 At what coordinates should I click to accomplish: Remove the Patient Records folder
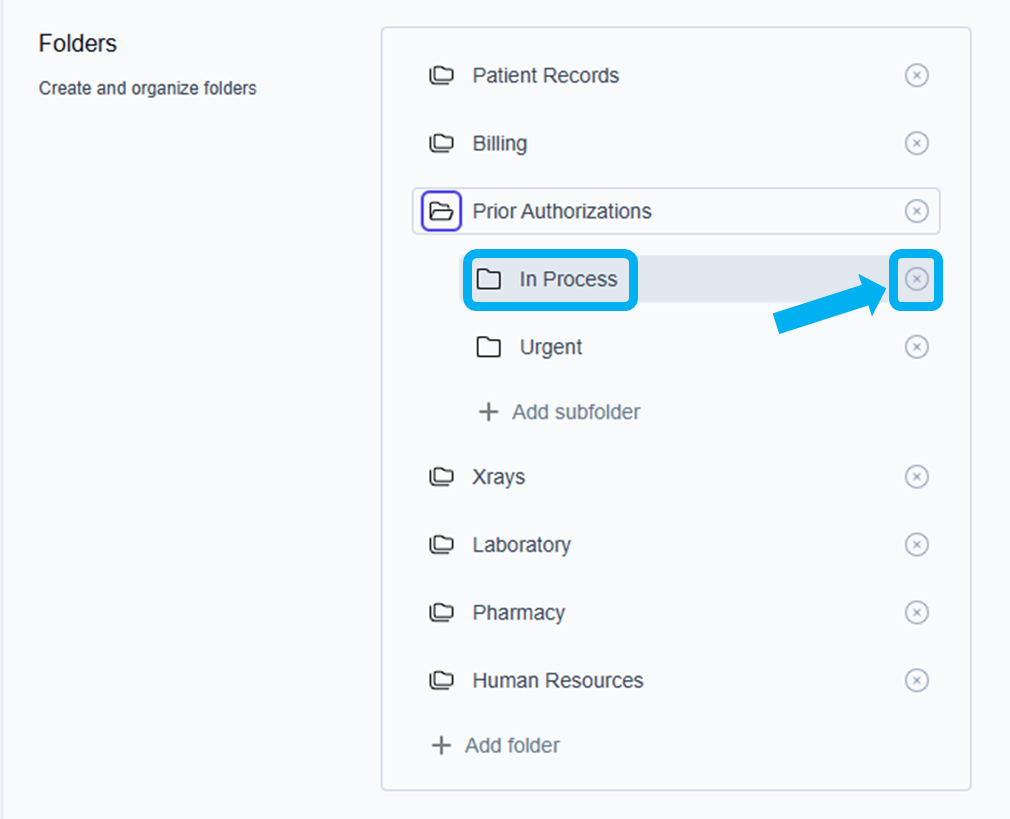(x=916, y=75)
